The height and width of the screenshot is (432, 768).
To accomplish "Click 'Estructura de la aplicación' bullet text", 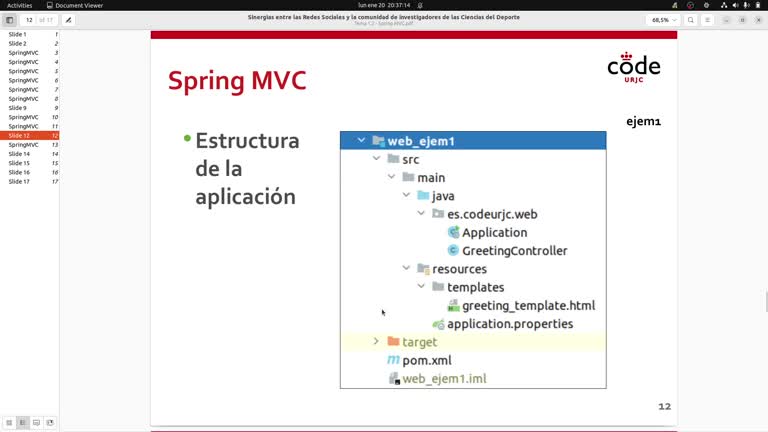I will coord(247,169).
